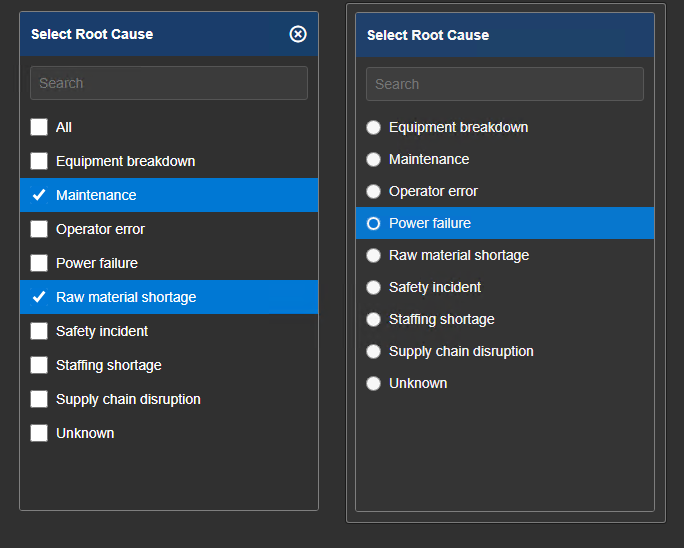The image size is (684, 548).
Task: Click the 'All' label in left list
Action: (x=64, y=127)
